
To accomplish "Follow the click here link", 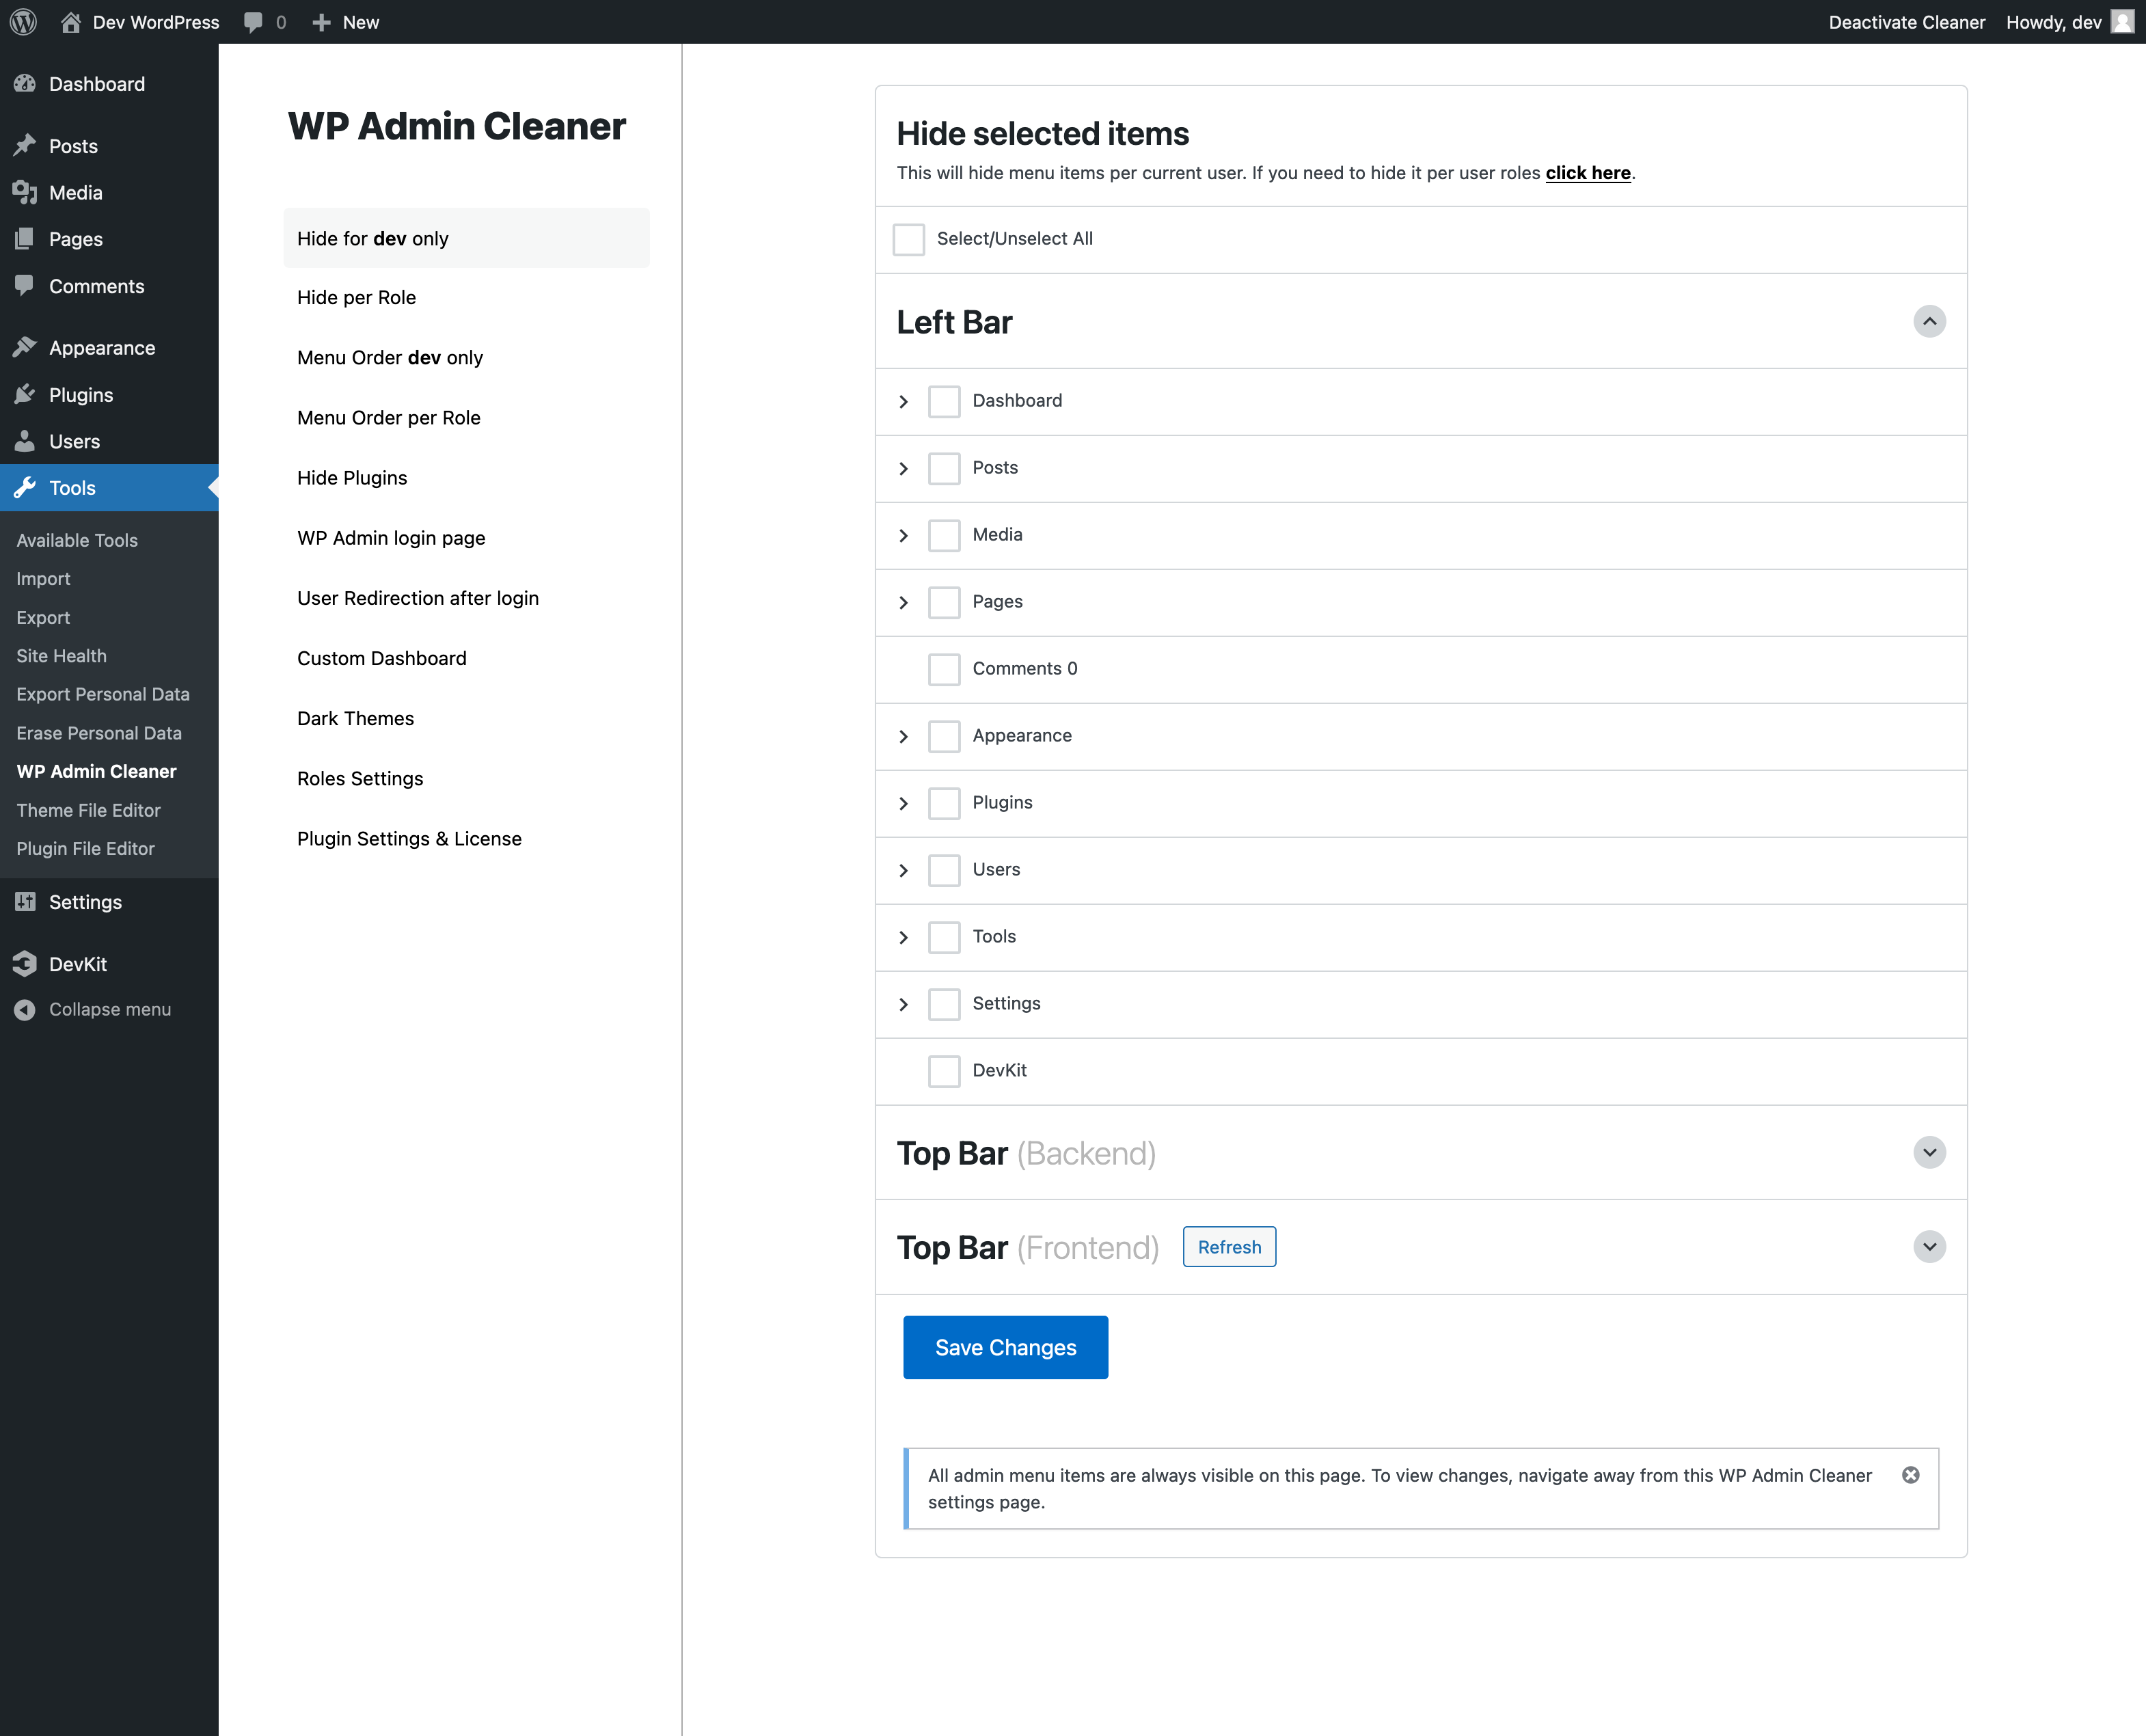I will 1588,173.
